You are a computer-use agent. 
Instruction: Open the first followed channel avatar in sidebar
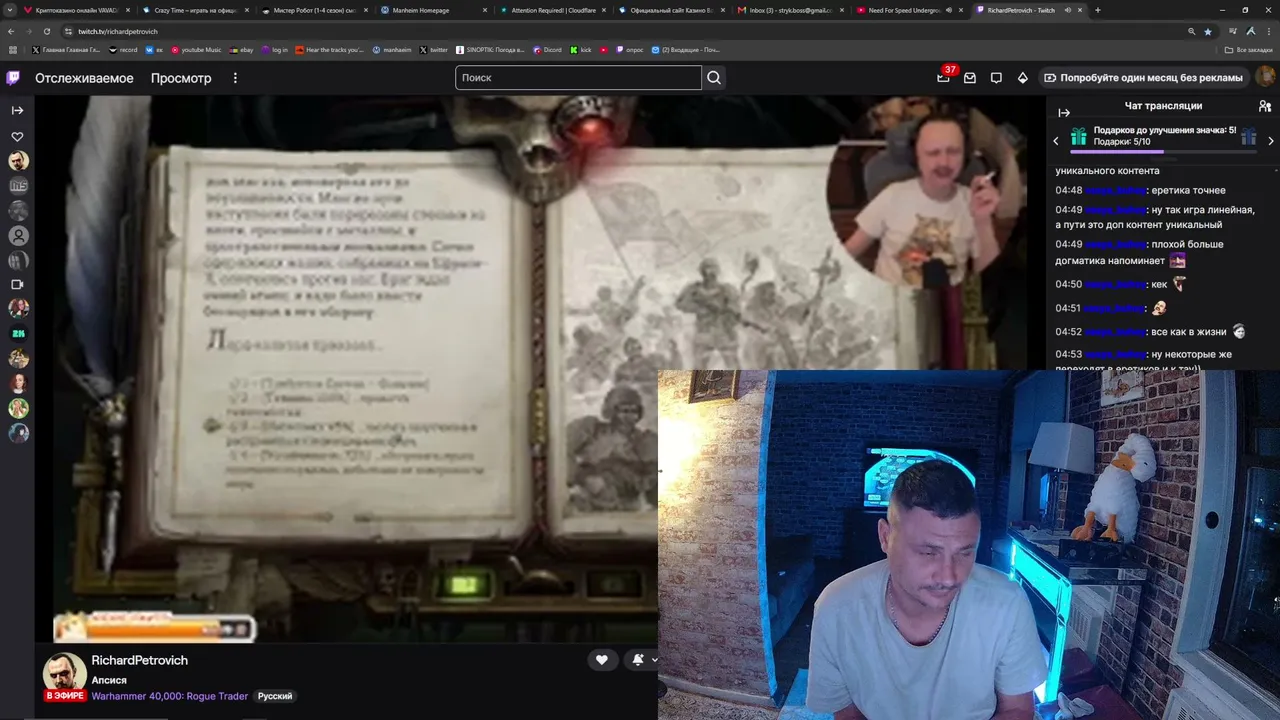18,161
